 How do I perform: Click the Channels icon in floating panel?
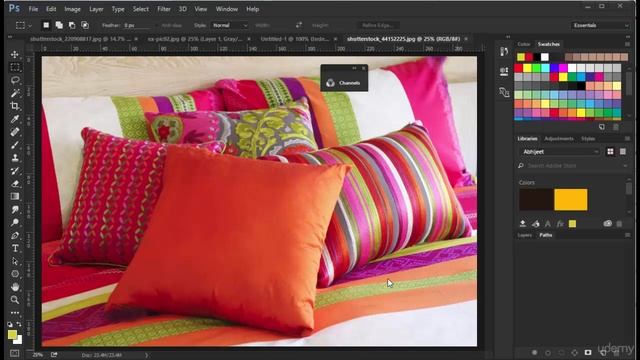click(x=330, y=83)
